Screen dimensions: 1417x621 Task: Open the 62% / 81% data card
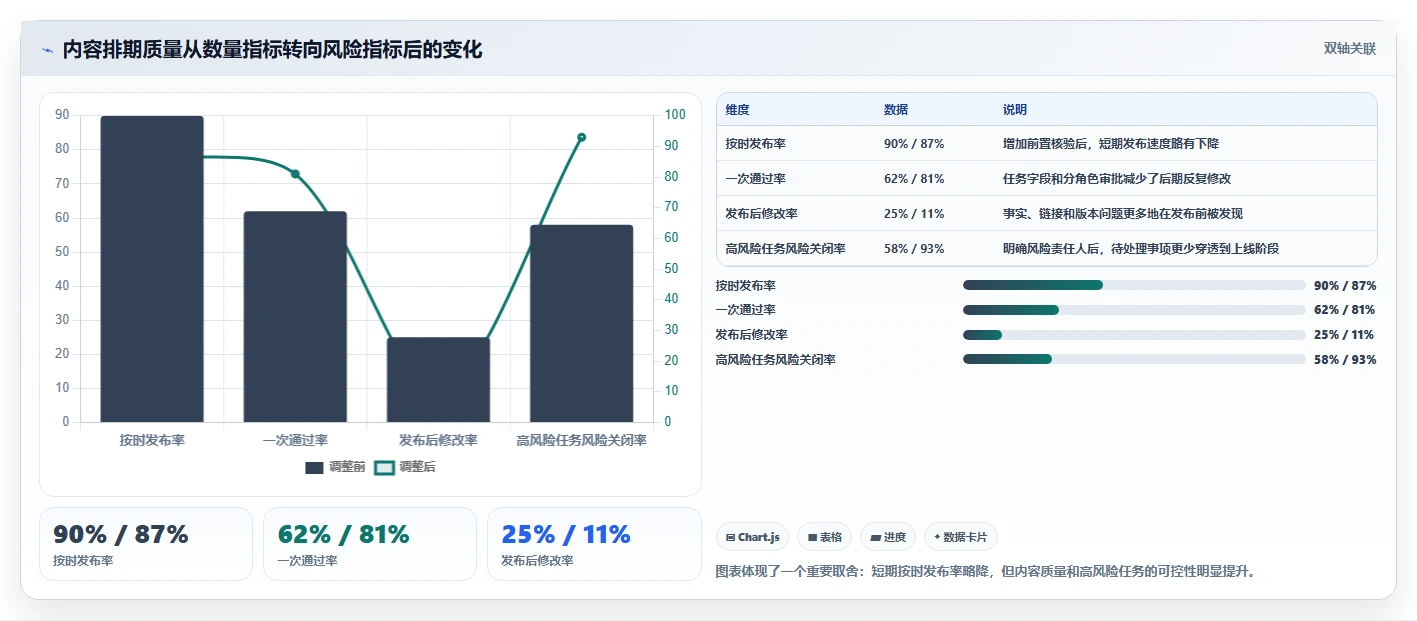(370, 544)
